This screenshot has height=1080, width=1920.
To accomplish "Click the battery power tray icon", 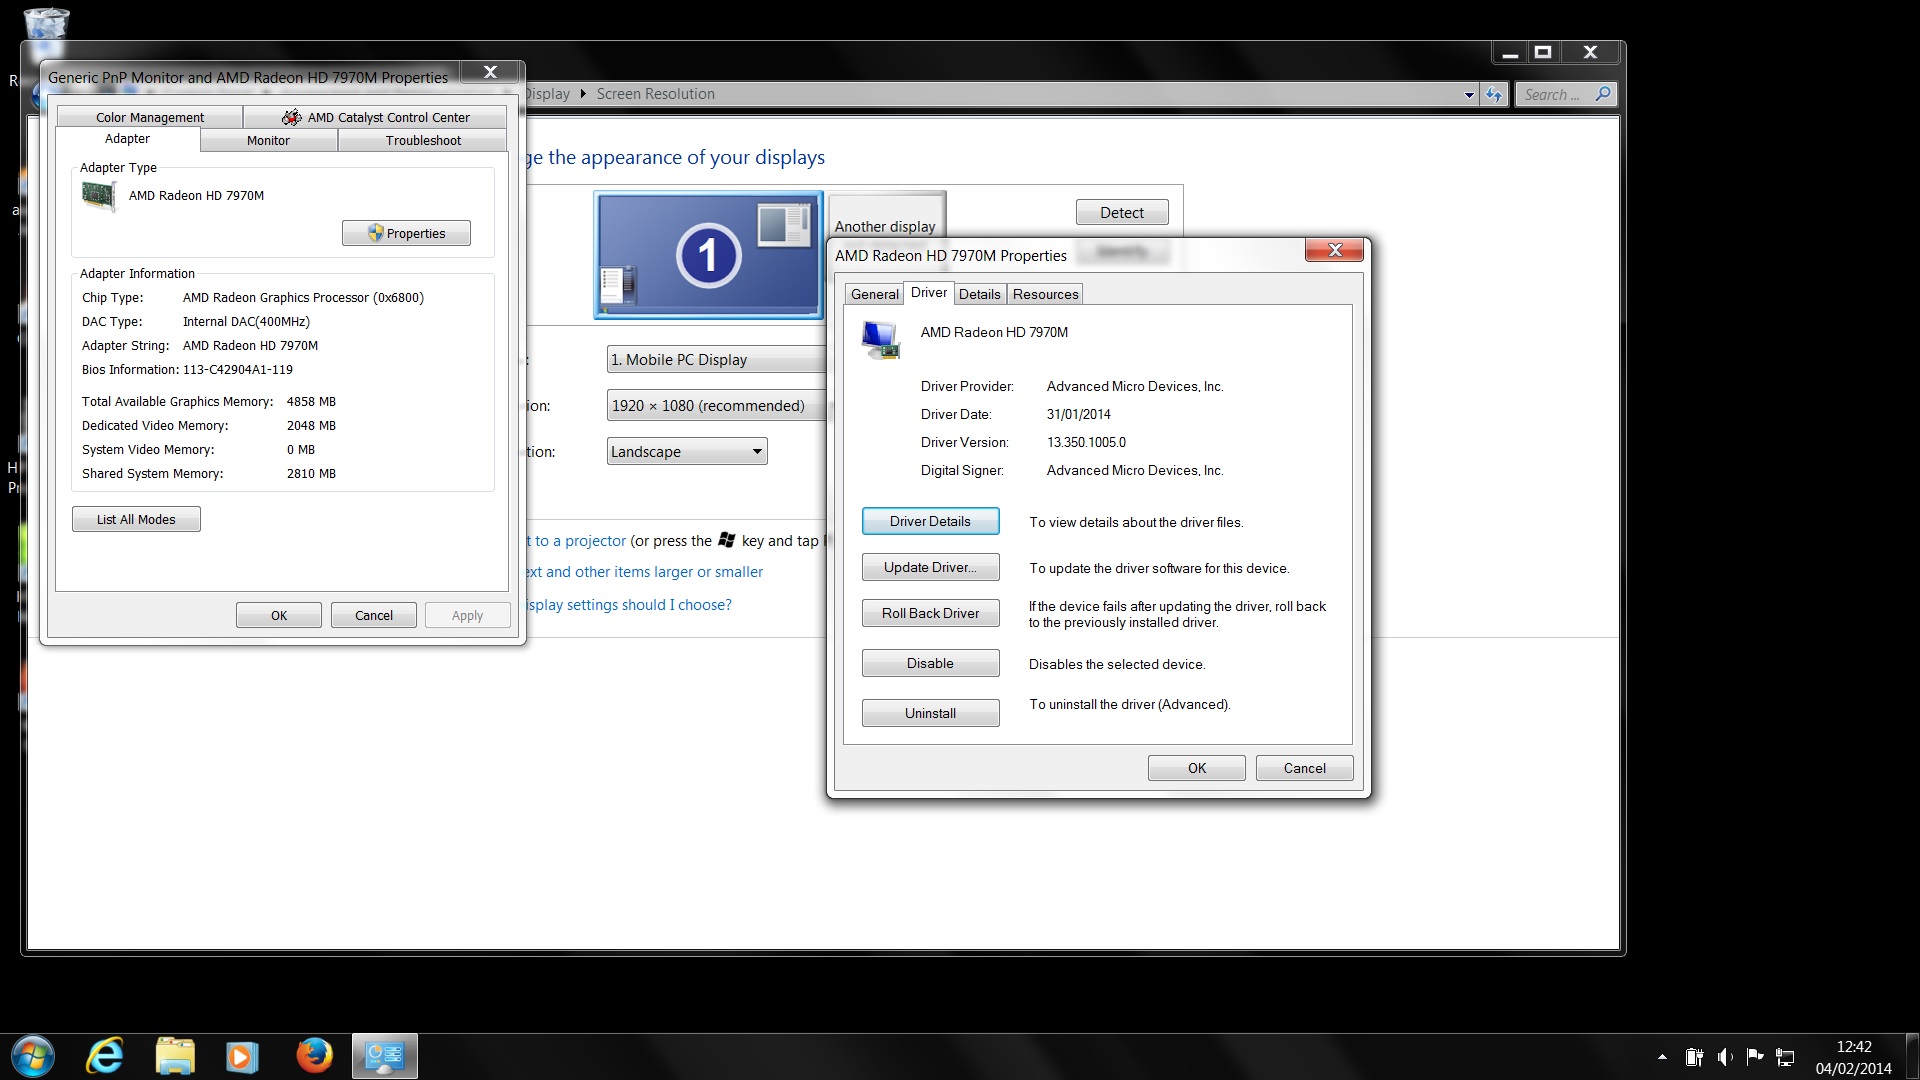I will coord(1693,1057).
